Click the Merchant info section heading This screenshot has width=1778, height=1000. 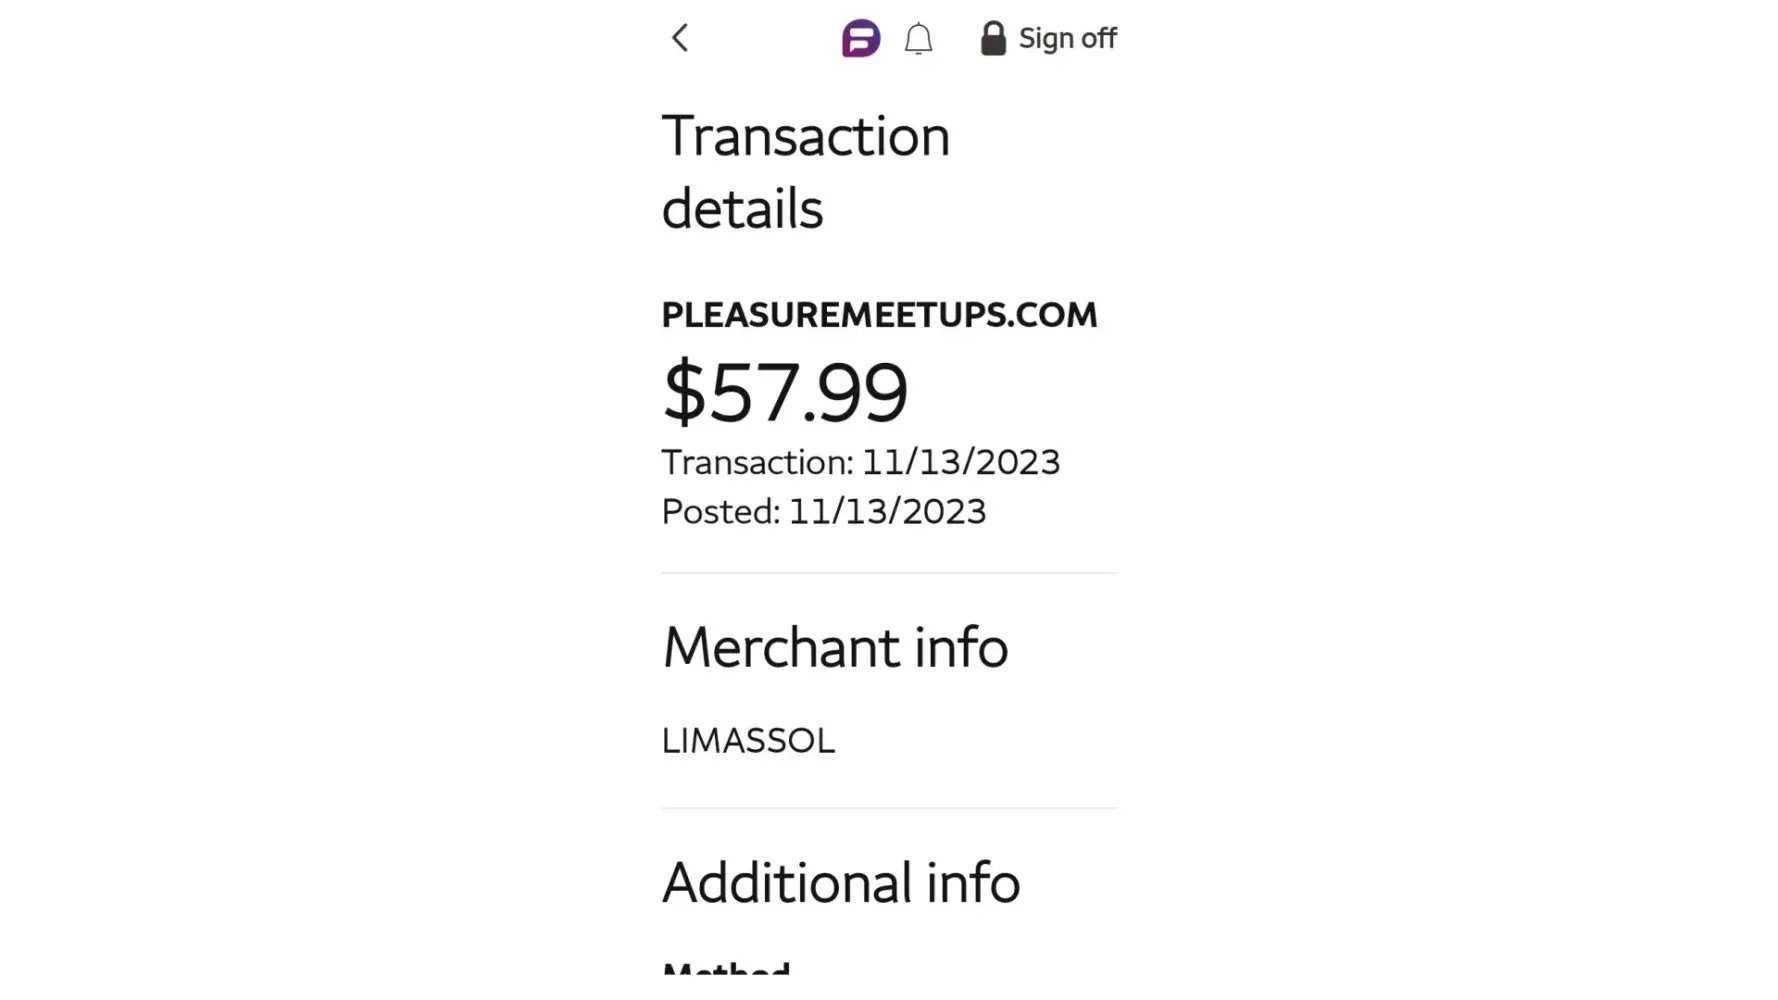point(835,647)
